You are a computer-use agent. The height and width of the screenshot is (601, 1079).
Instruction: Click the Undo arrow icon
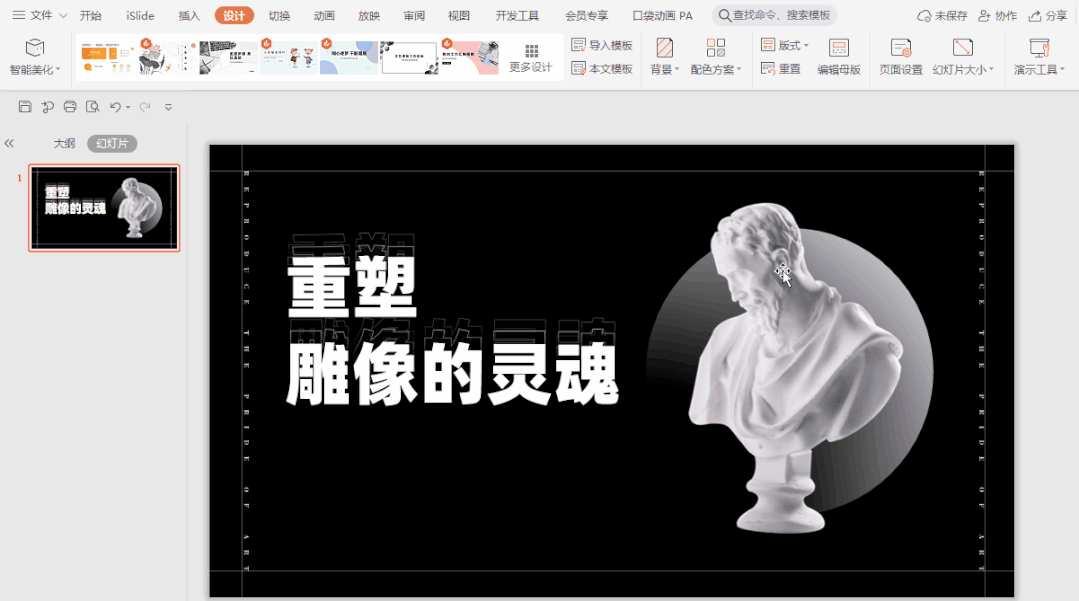tap(115, 107)
